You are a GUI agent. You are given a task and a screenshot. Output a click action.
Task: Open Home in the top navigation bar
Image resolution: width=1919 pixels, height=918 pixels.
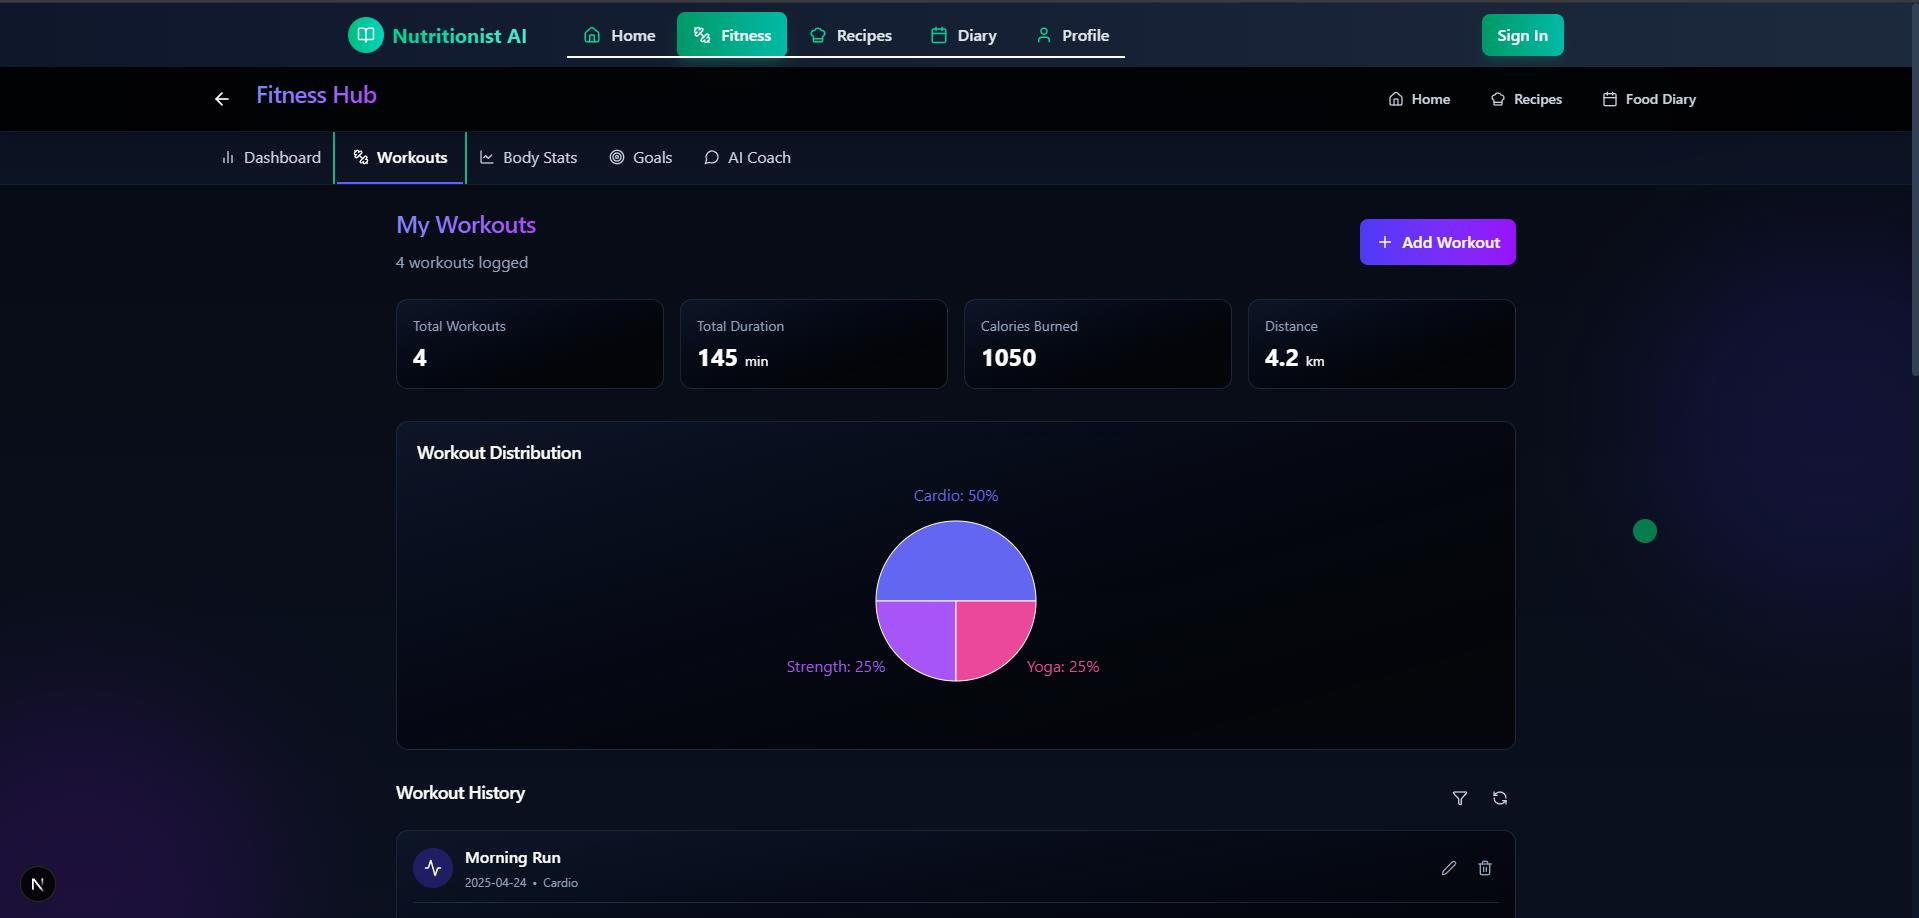coord(620,35)
